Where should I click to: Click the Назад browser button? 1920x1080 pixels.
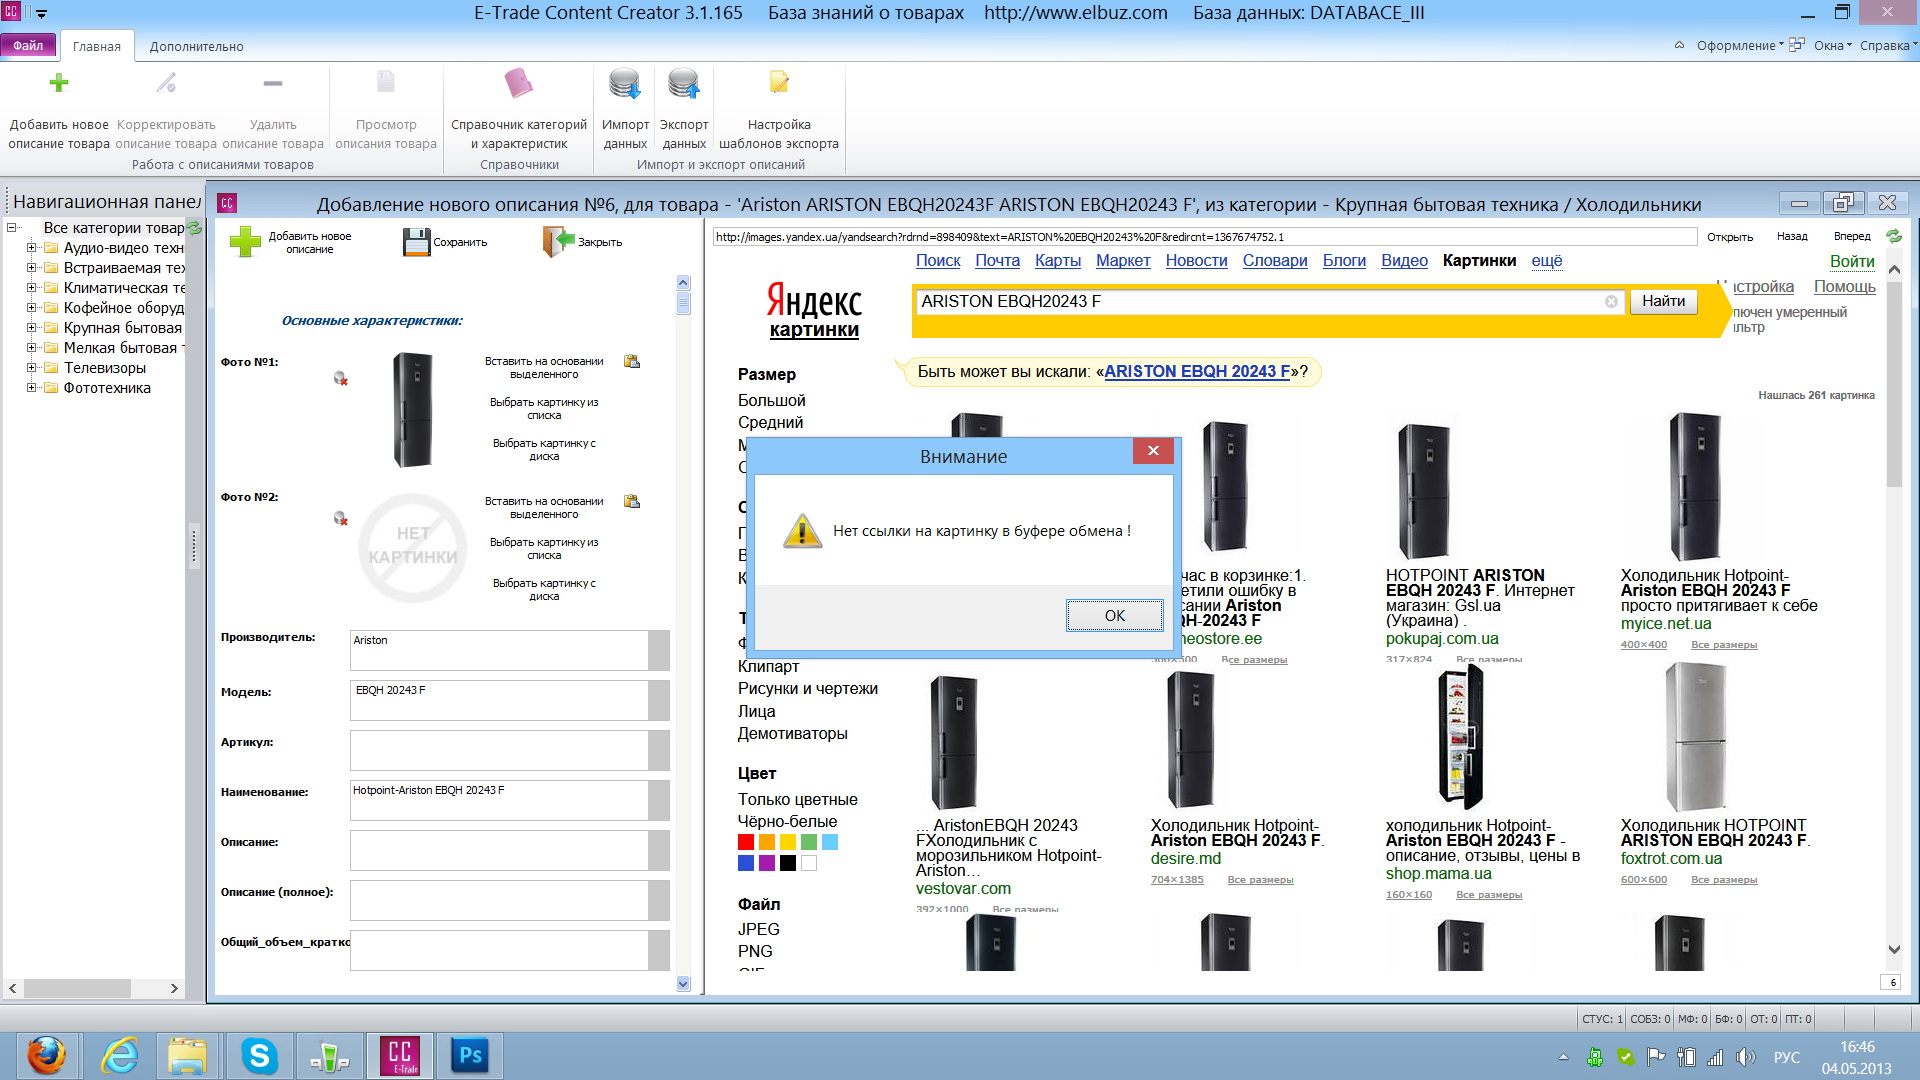[1792, 237]
